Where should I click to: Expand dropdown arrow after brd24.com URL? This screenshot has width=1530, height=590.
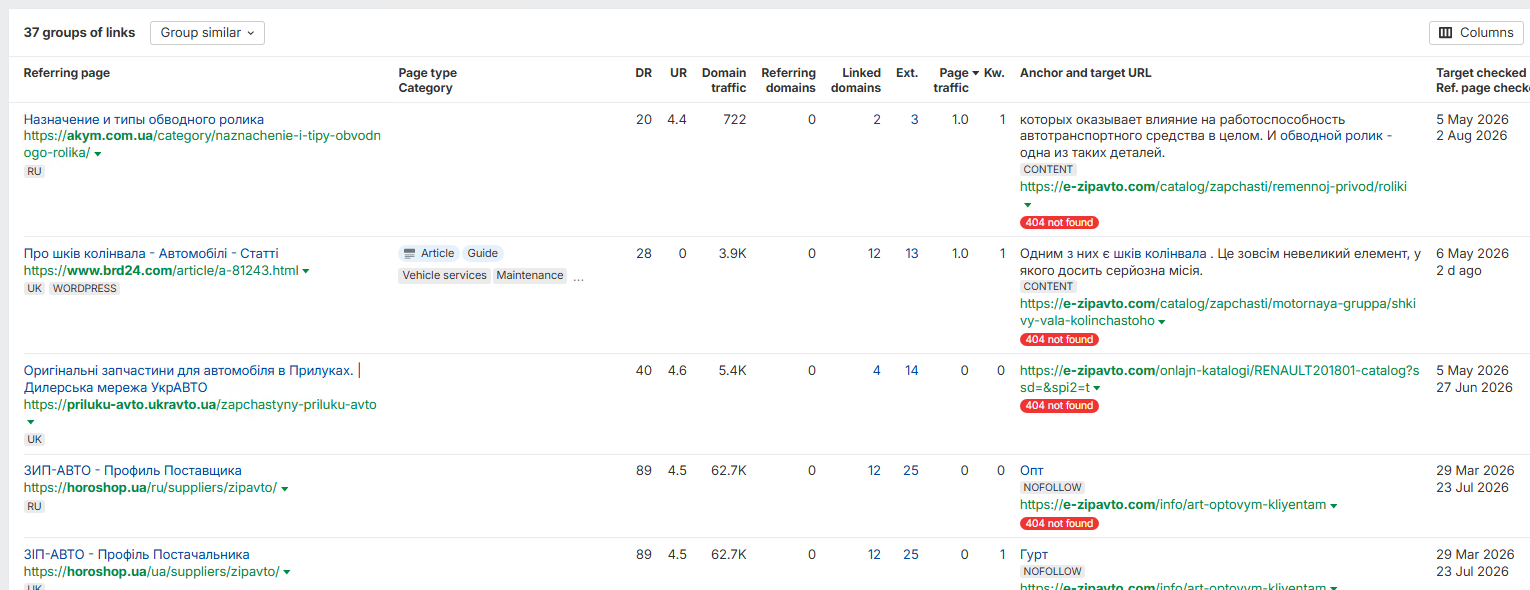[306, 272]
